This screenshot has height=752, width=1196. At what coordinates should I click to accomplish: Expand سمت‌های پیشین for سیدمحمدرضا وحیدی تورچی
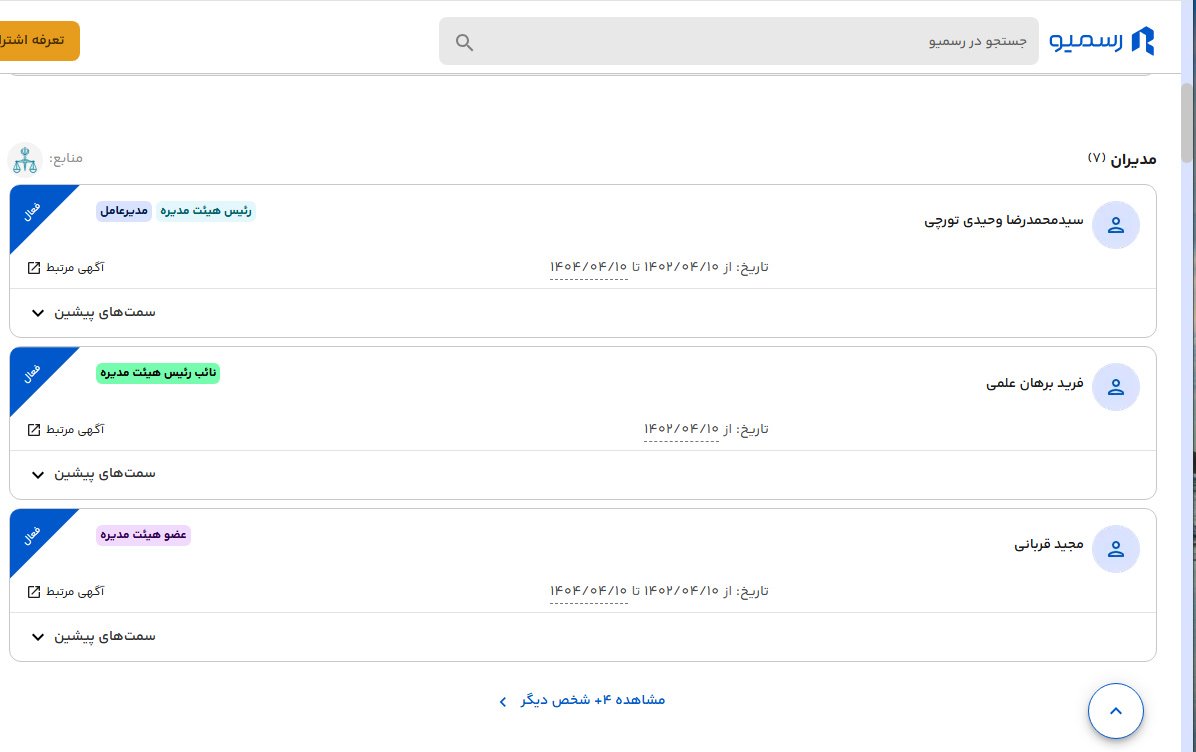tap(38, 313)
